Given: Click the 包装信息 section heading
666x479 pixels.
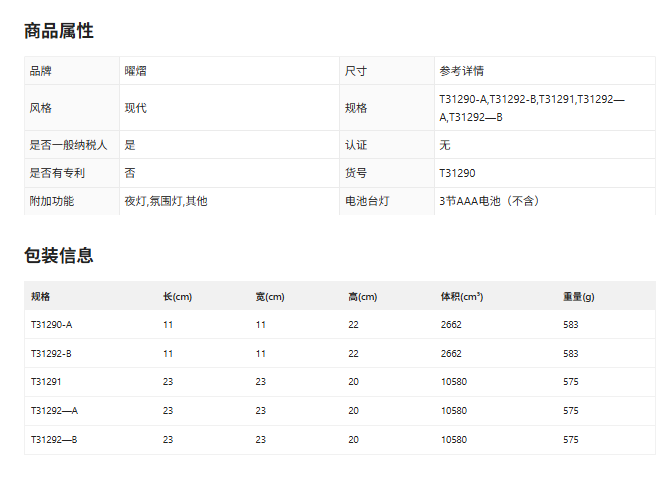Looking at the screenshot, I should click(x=59, y=255).
